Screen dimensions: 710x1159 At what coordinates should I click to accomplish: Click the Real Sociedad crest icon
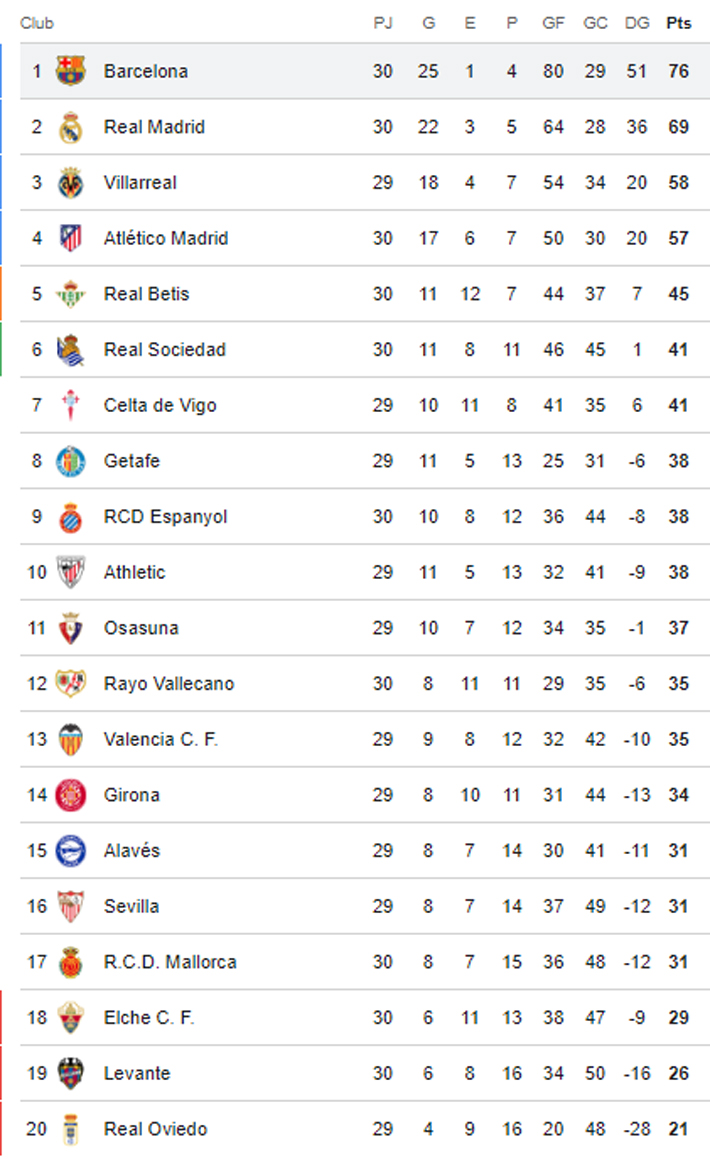pyautogui.click(x=70, y=350)
